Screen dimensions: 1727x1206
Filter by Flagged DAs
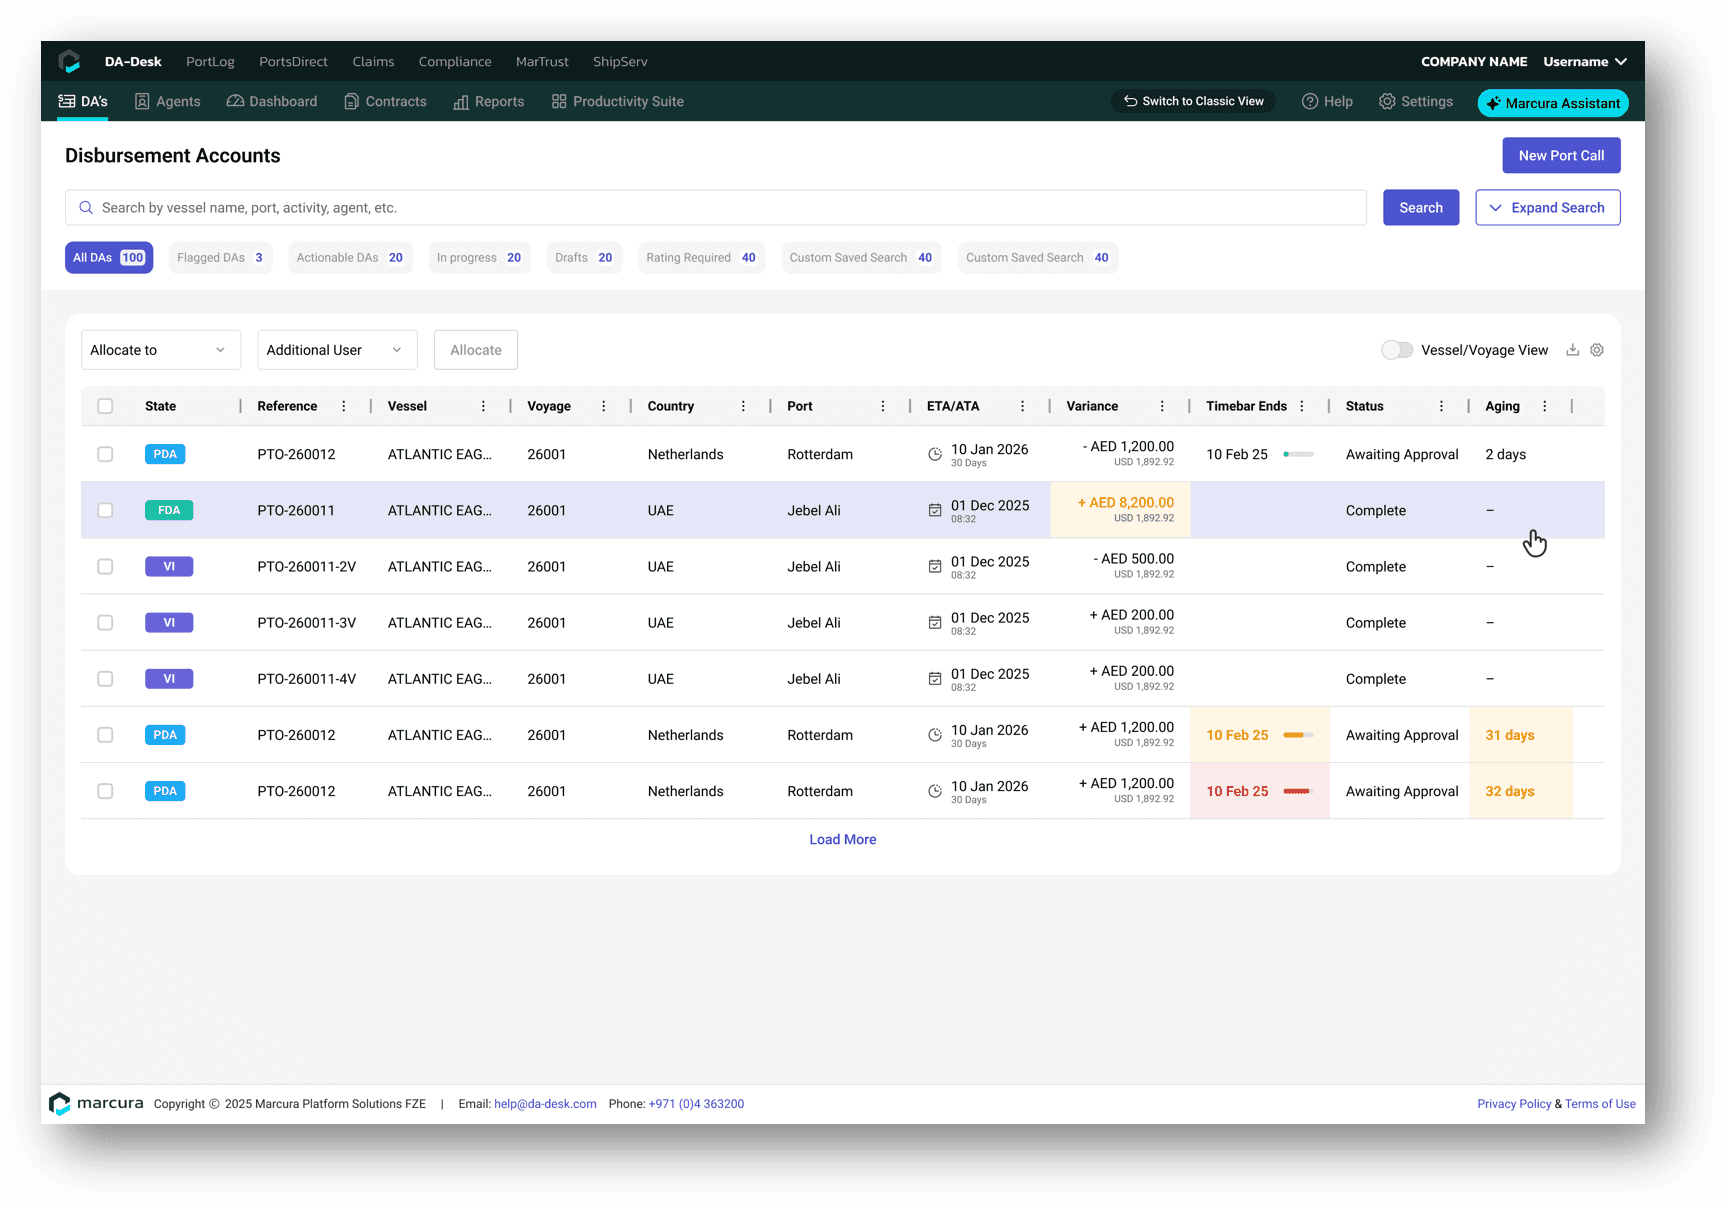coord(220,258)
